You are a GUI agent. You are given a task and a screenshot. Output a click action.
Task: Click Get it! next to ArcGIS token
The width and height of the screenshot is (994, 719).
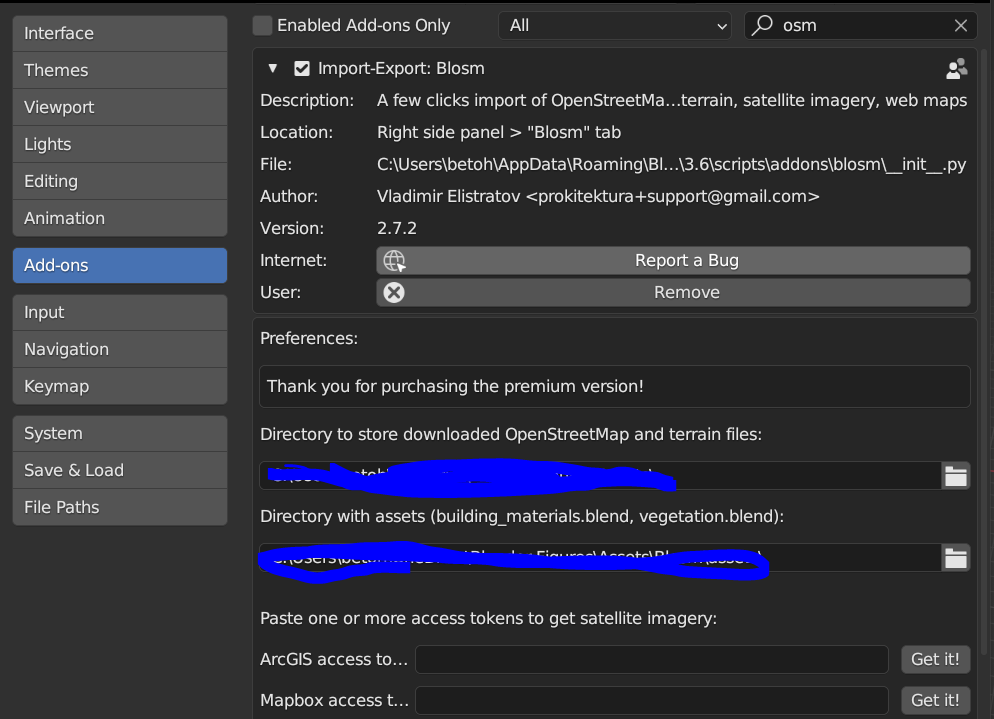935,659
